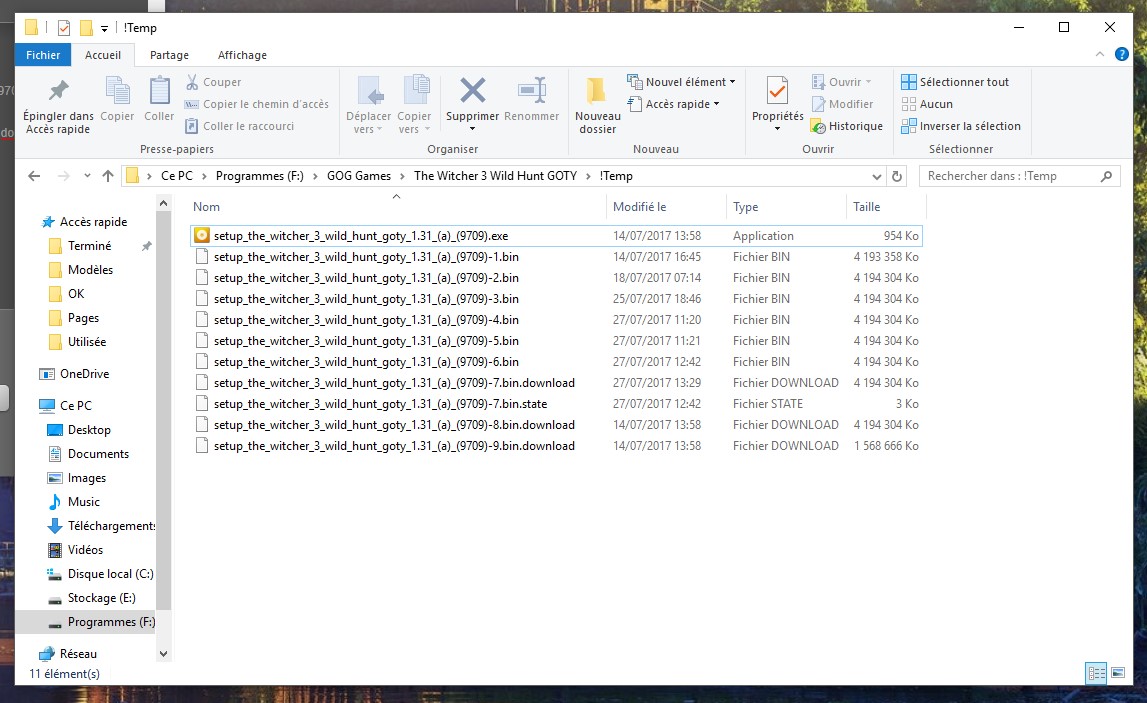Open the Nouvel élément dropdown
This screenshot has width=1147, height=703.
tap(682, 82)
